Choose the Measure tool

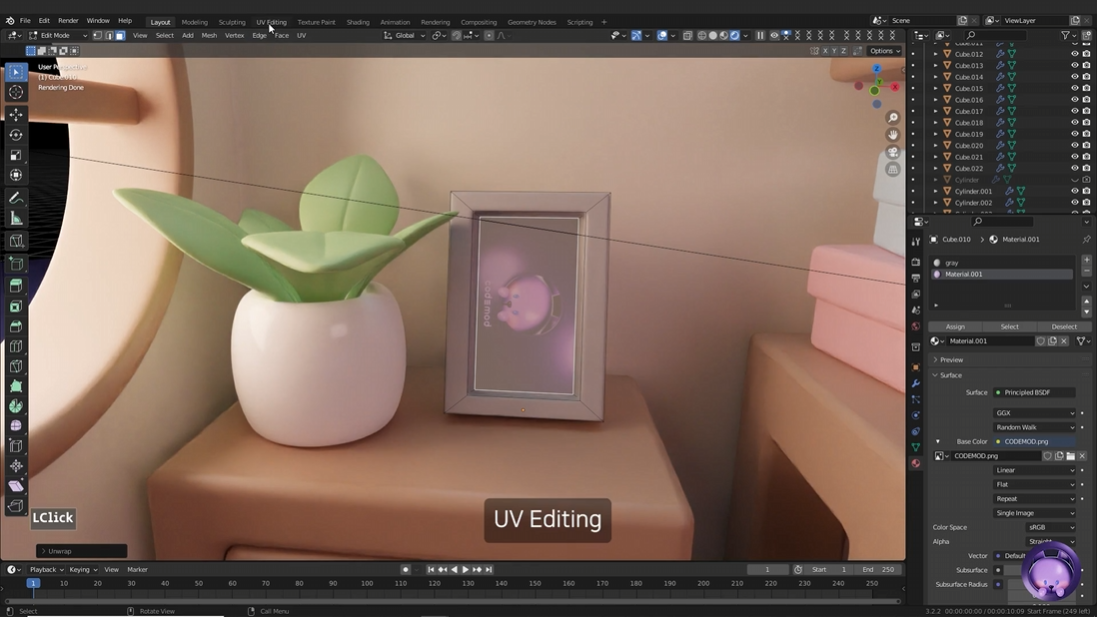pos(16,219)
